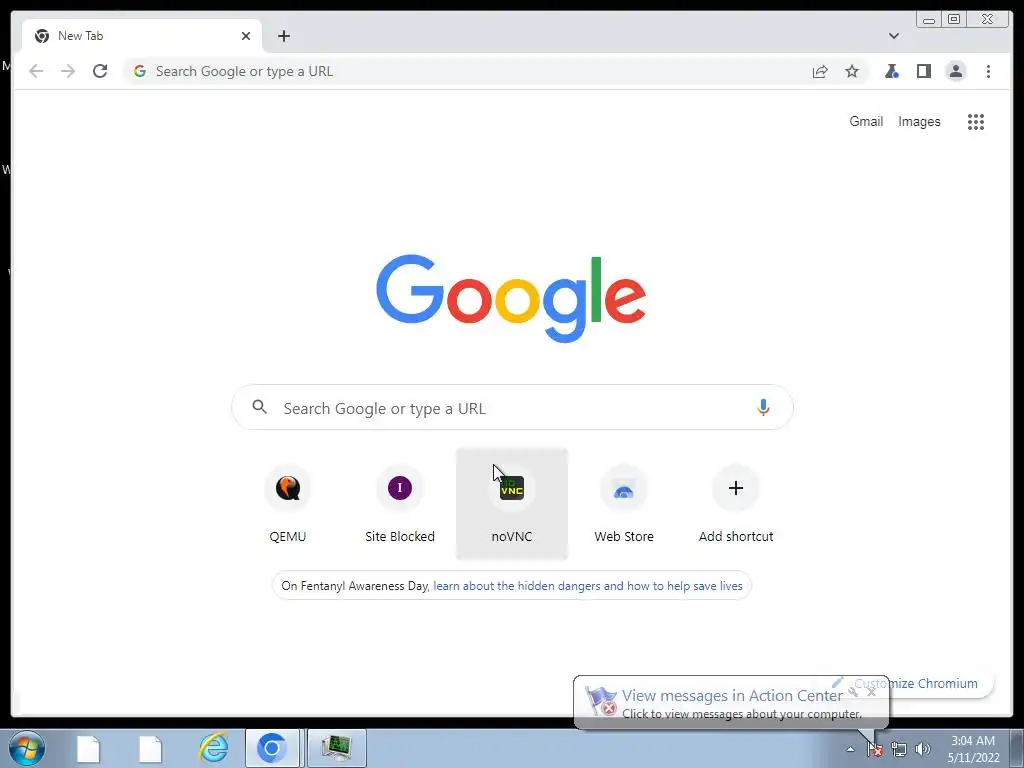Click the Google logo
Image resolution: width=1024 pixels, height=768 pixels.
tap(511, 298)
